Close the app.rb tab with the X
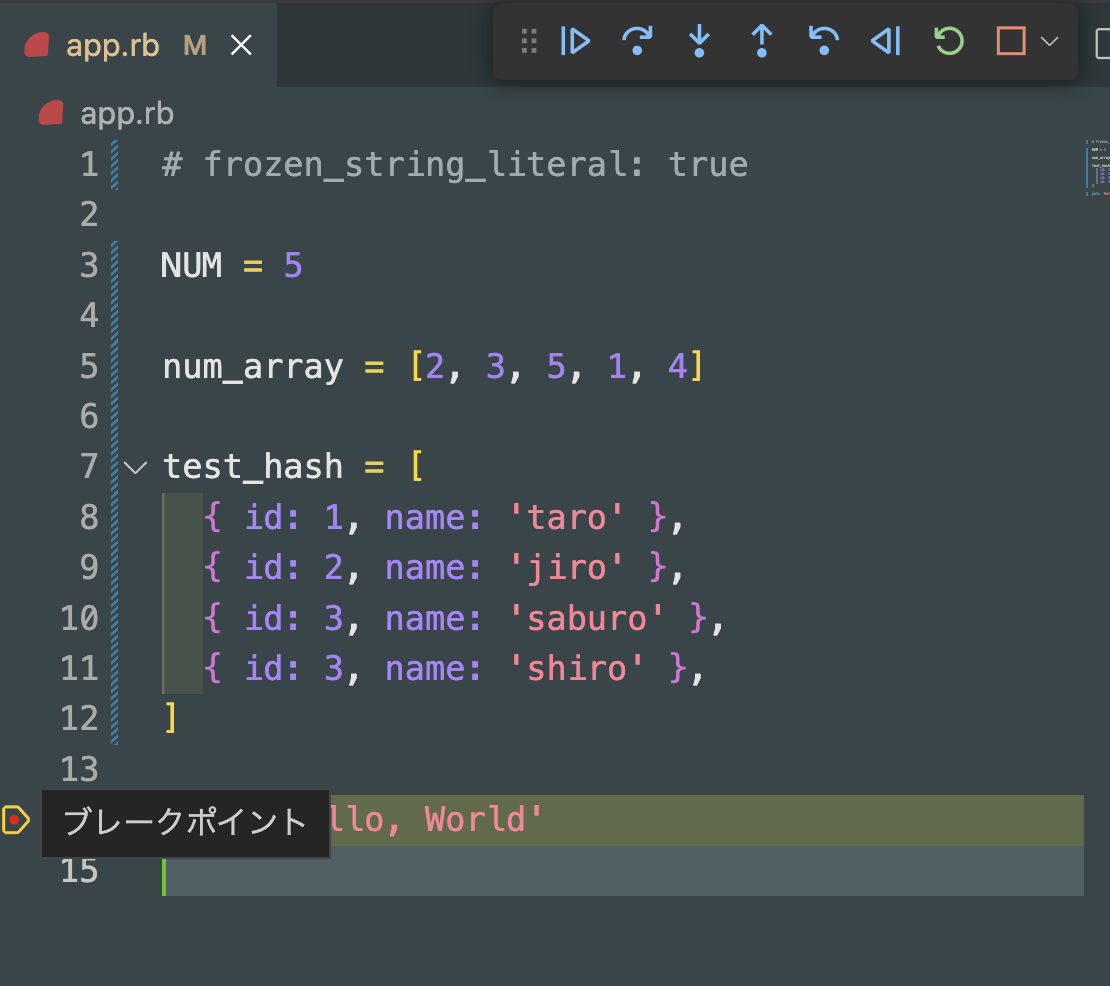The image size is (1110, 986). click(240, 45)
